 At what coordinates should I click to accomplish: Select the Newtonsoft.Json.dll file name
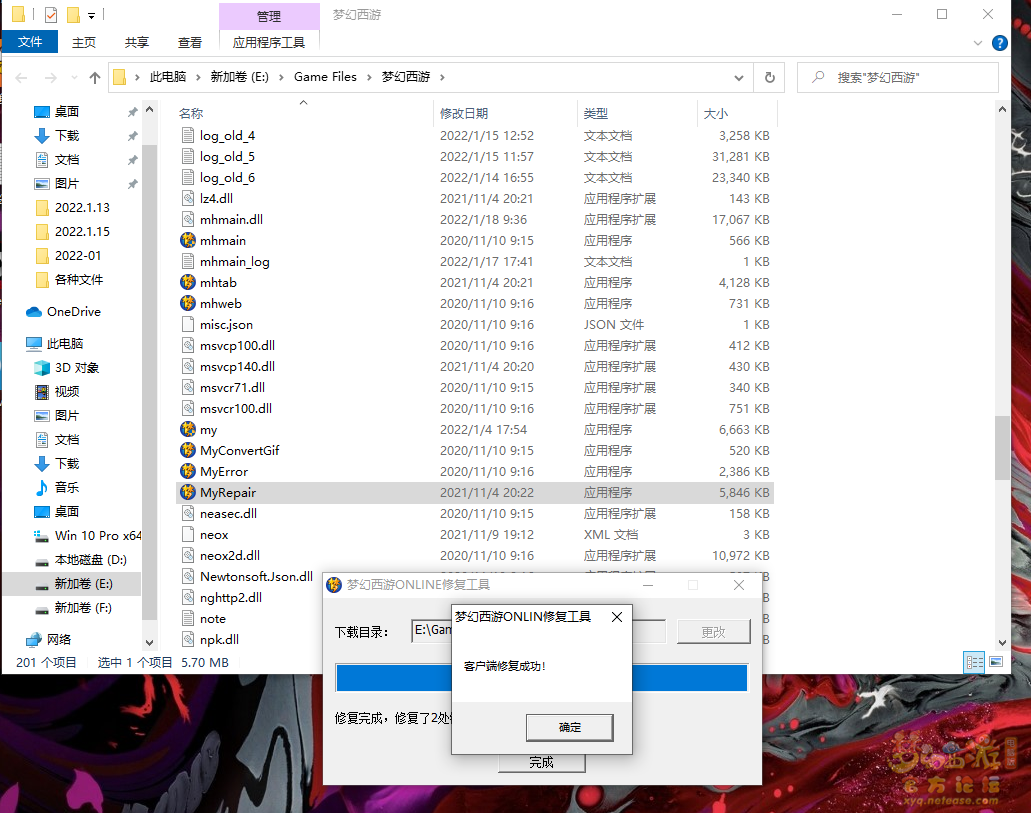coord(256,577)
